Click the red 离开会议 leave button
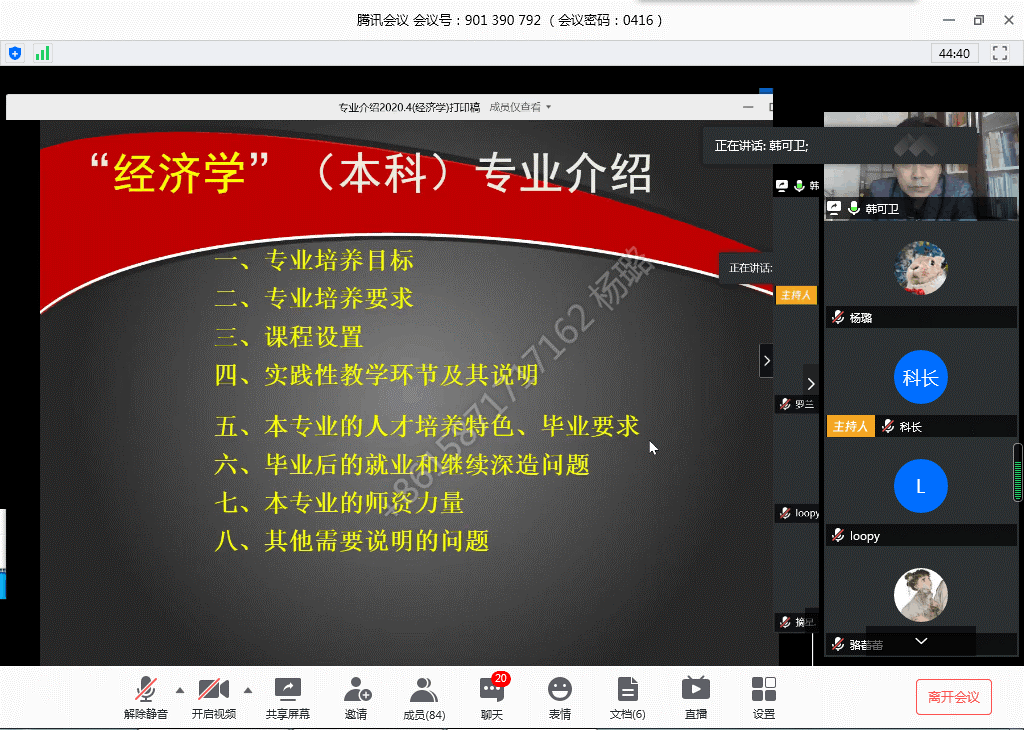This screenshot has height=730, width=1024. coord(953,697)
